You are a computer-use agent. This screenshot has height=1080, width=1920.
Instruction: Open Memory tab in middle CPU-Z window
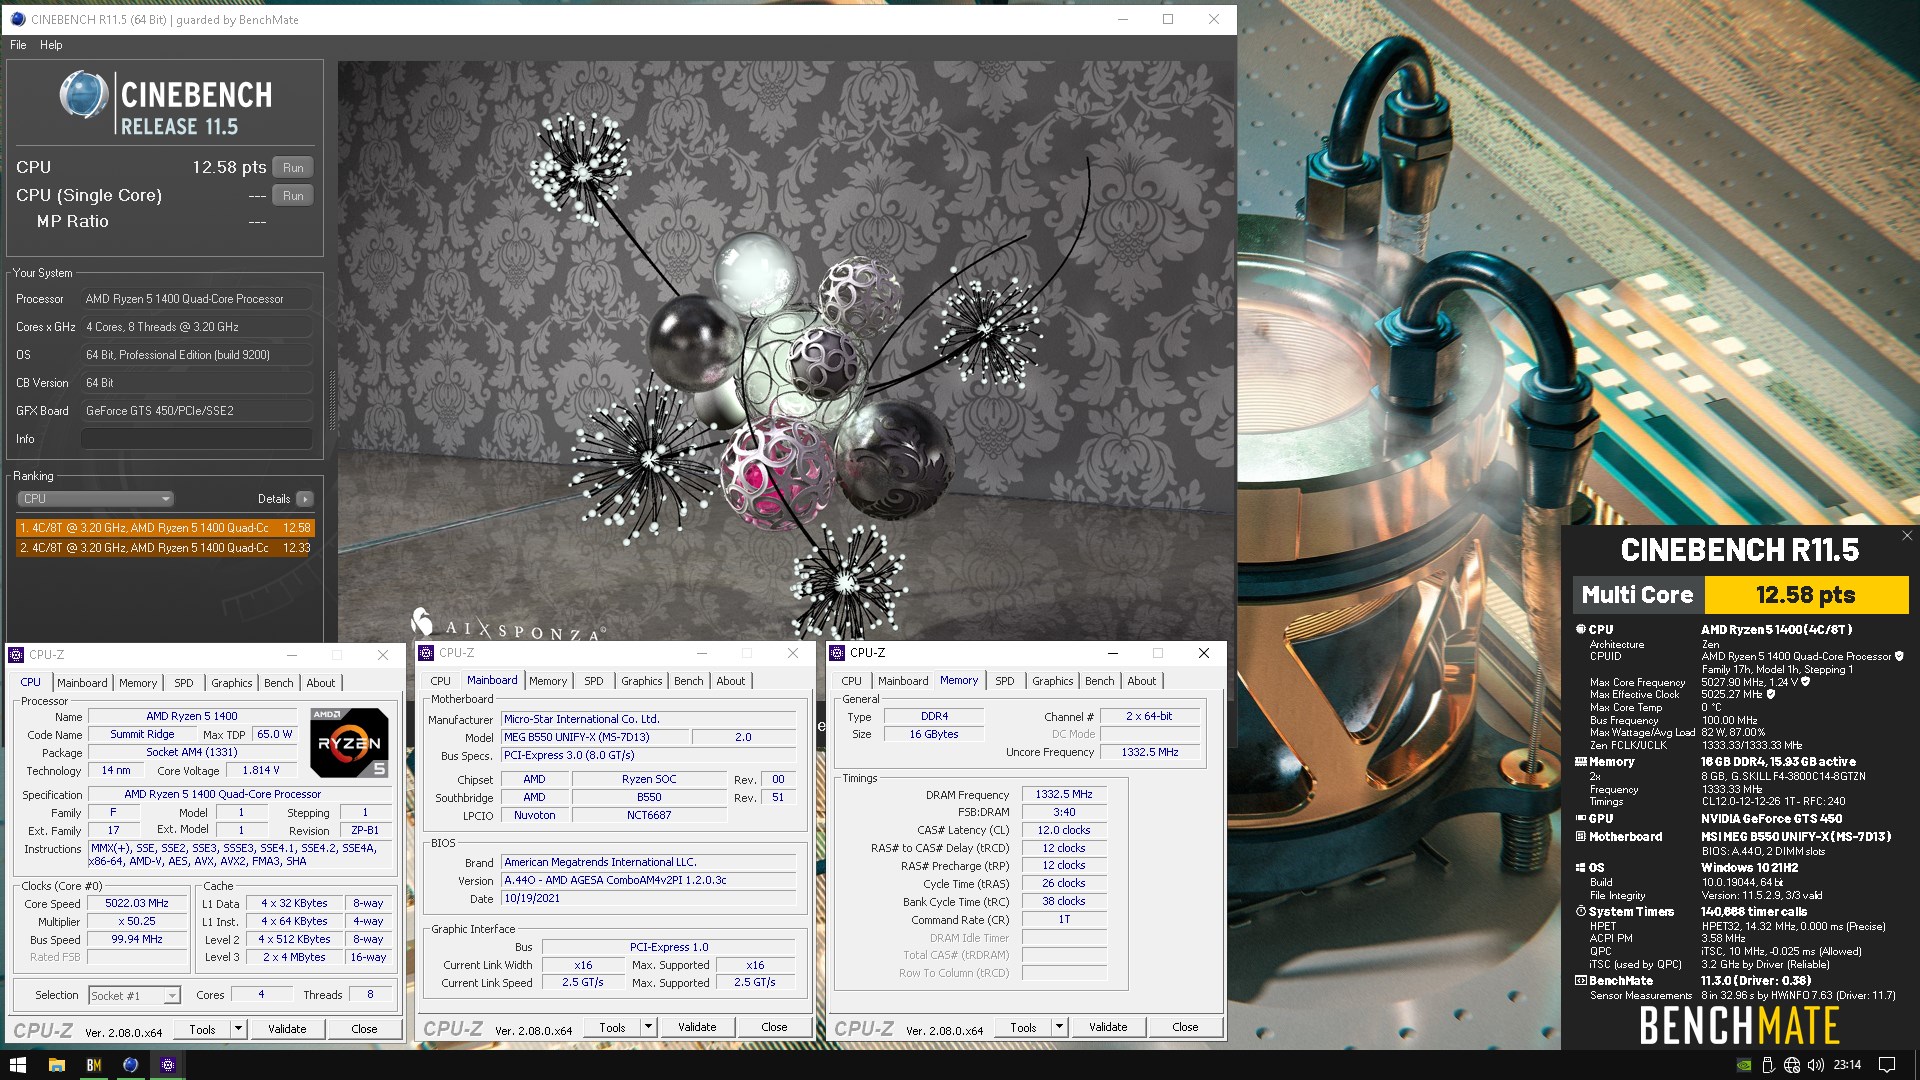click(548, 681)
